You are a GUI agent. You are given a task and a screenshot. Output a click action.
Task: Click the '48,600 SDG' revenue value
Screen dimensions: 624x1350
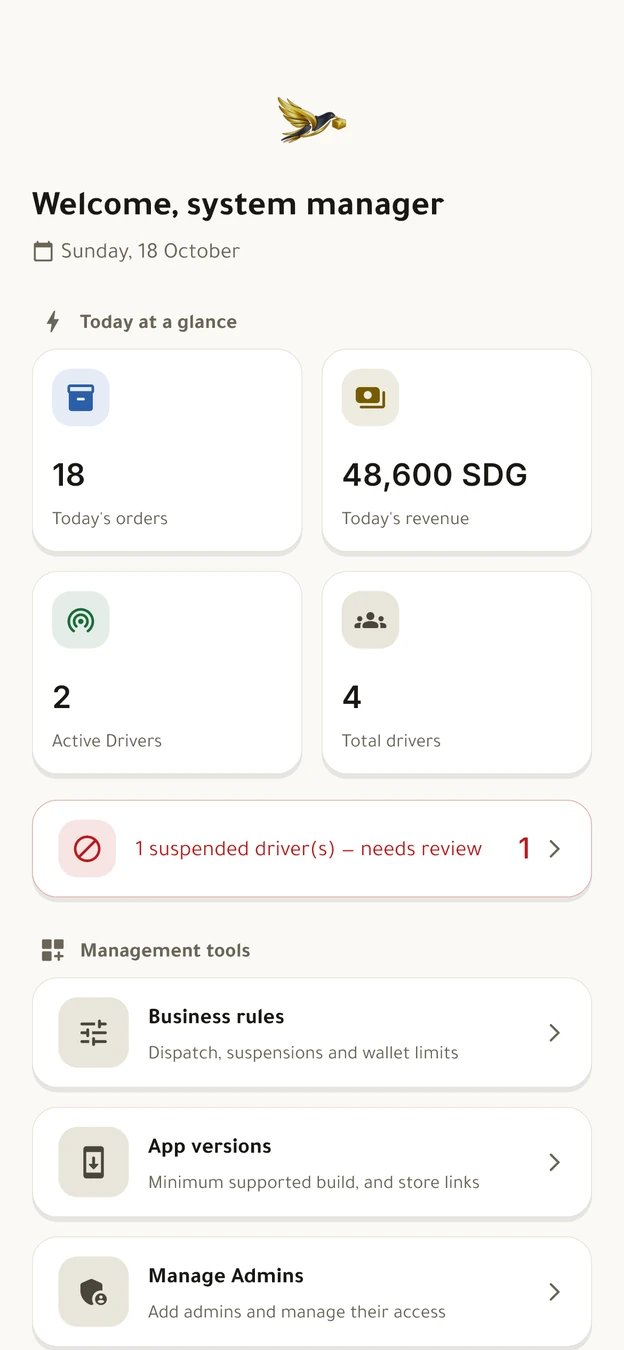[435, 475]
